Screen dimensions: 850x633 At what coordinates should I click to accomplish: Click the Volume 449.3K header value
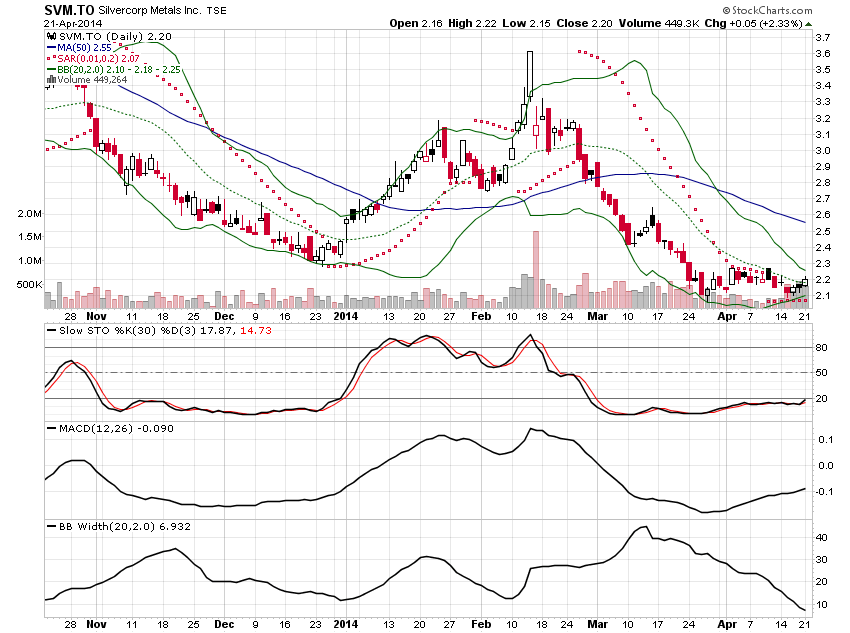(x=657, y=23)
